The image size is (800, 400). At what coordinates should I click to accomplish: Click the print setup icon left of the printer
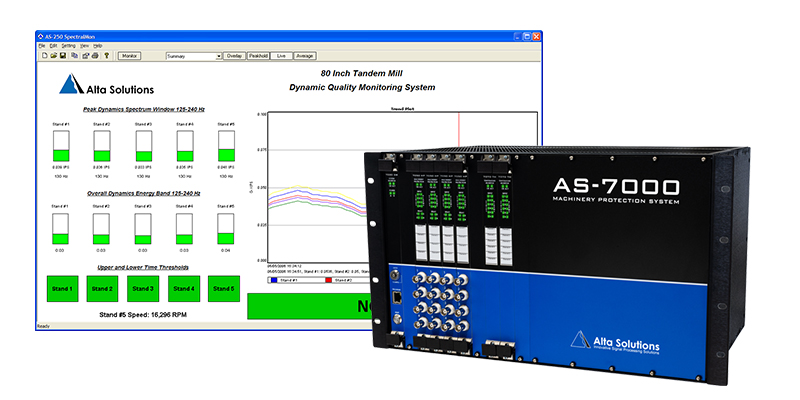85,56
